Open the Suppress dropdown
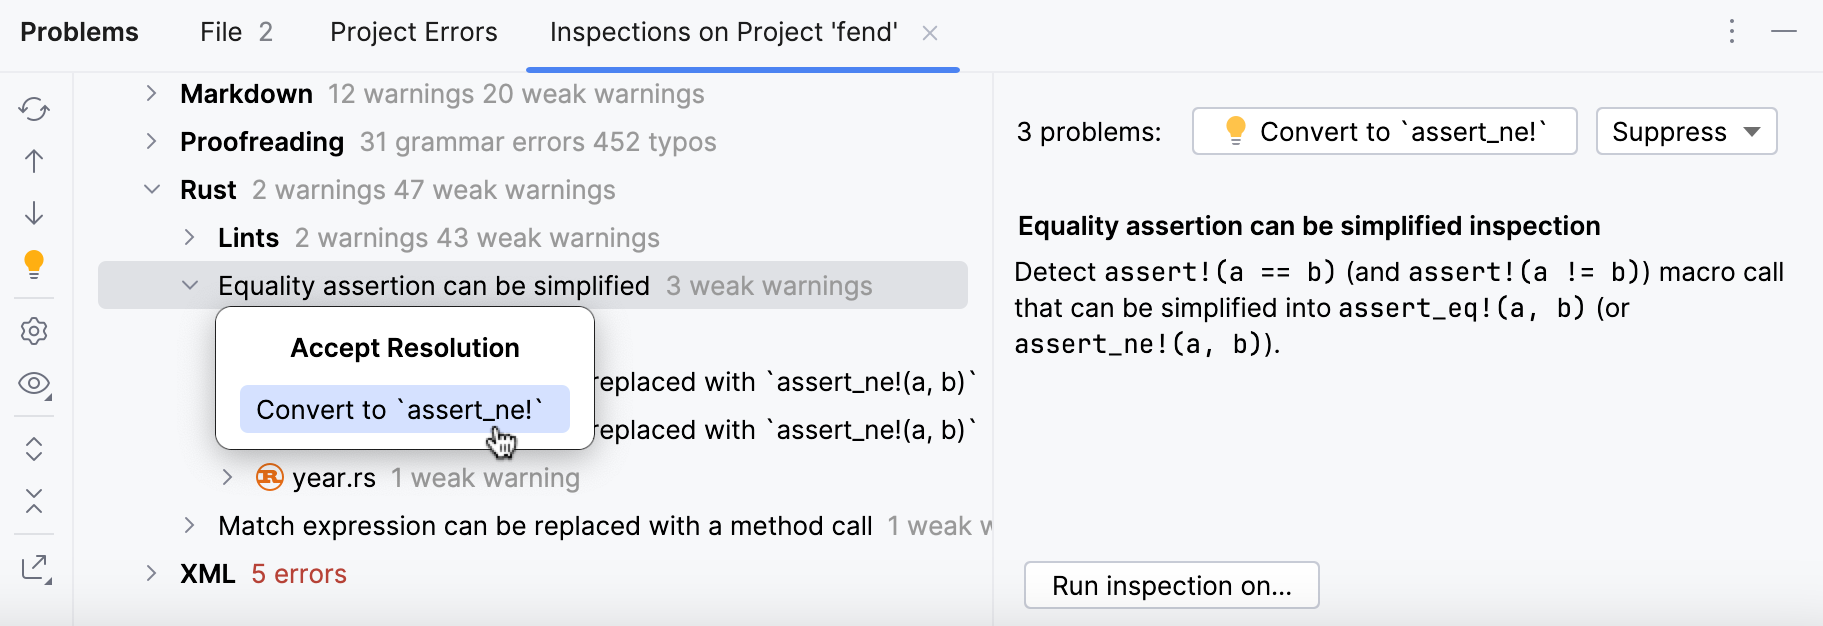The width and height of the screenshot is (1823, 626). (x=1685, y=131)
